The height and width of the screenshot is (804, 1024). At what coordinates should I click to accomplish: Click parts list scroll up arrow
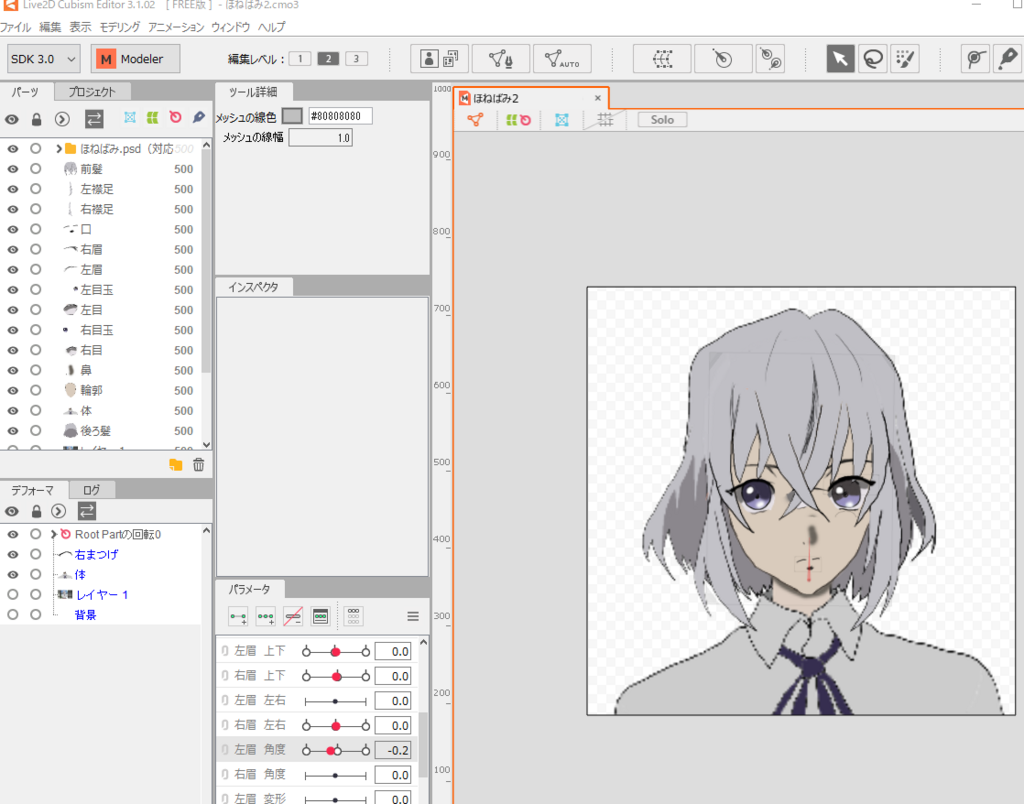point(206,145)
